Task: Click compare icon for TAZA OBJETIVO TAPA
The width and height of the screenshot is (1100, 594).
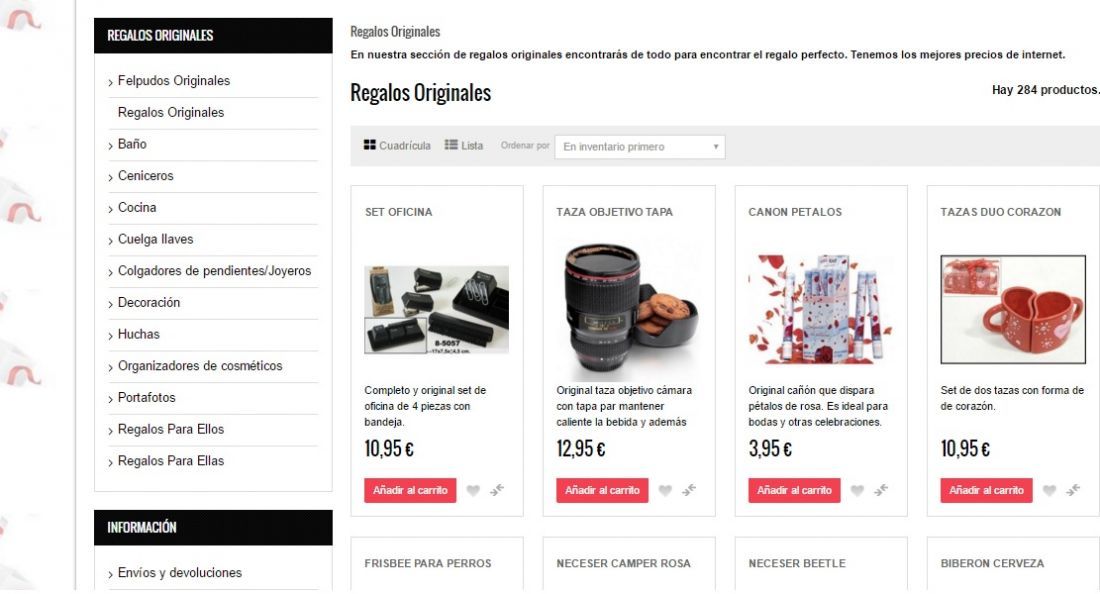Action: point(689,490)
